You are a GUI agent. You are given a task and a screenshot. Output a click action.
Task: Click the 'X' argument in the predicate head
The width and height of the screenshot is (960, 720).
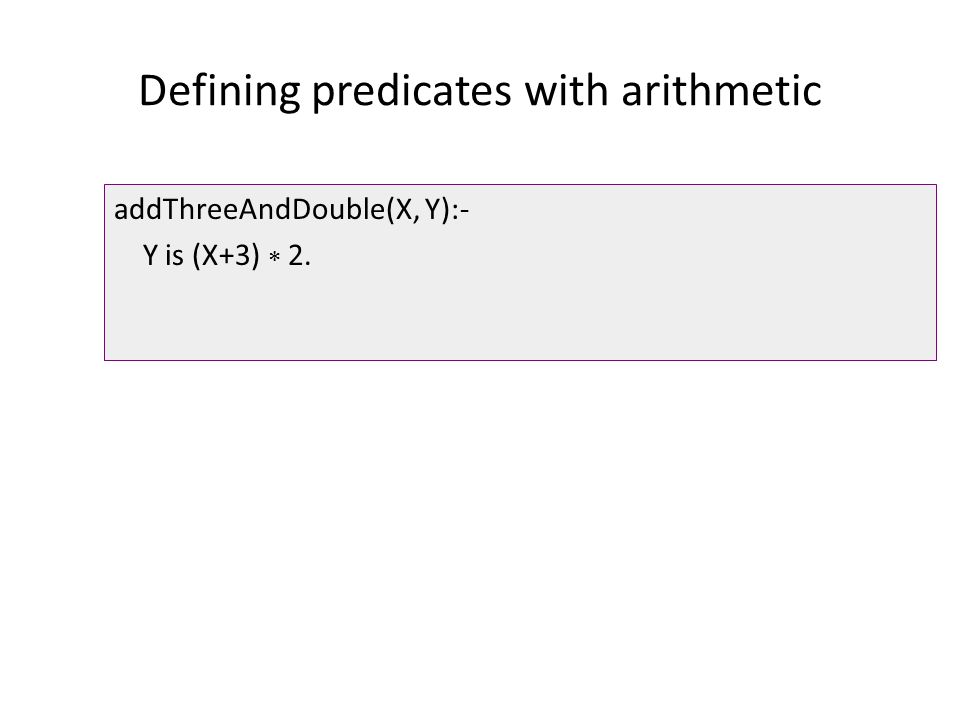(x=405, y=210)
